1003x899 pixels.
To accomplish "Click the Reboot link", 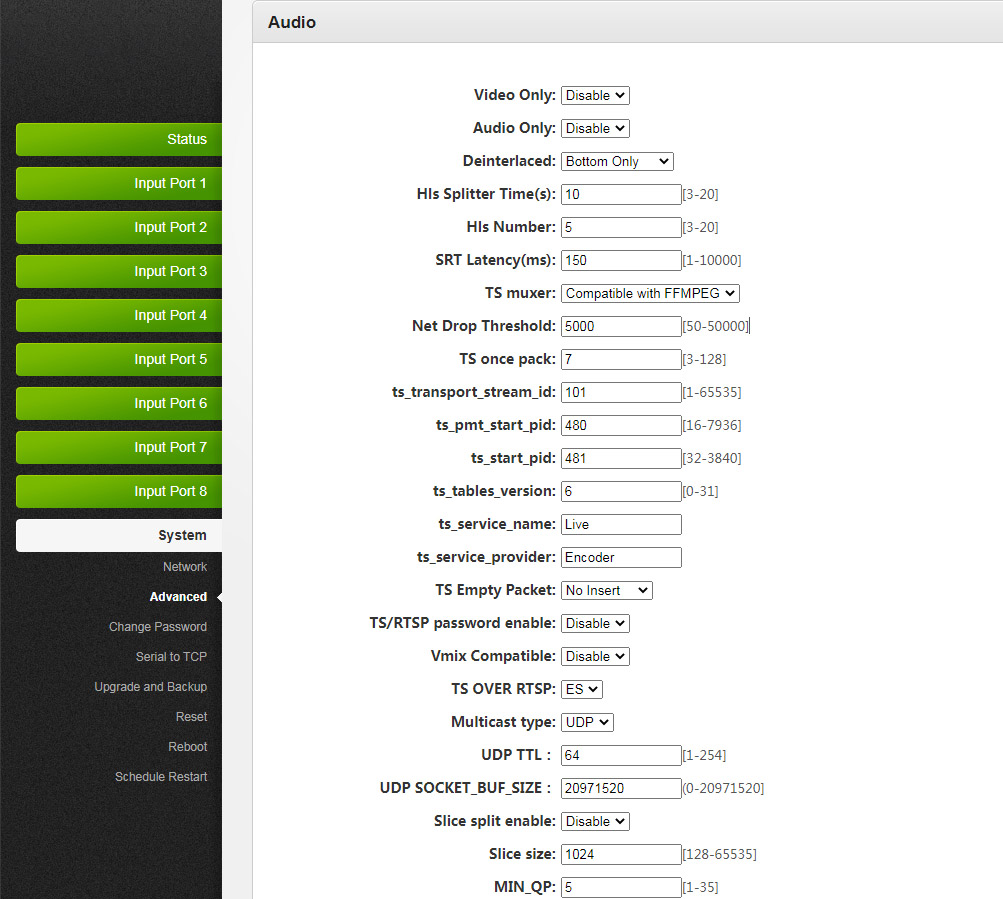I will 188,747.
